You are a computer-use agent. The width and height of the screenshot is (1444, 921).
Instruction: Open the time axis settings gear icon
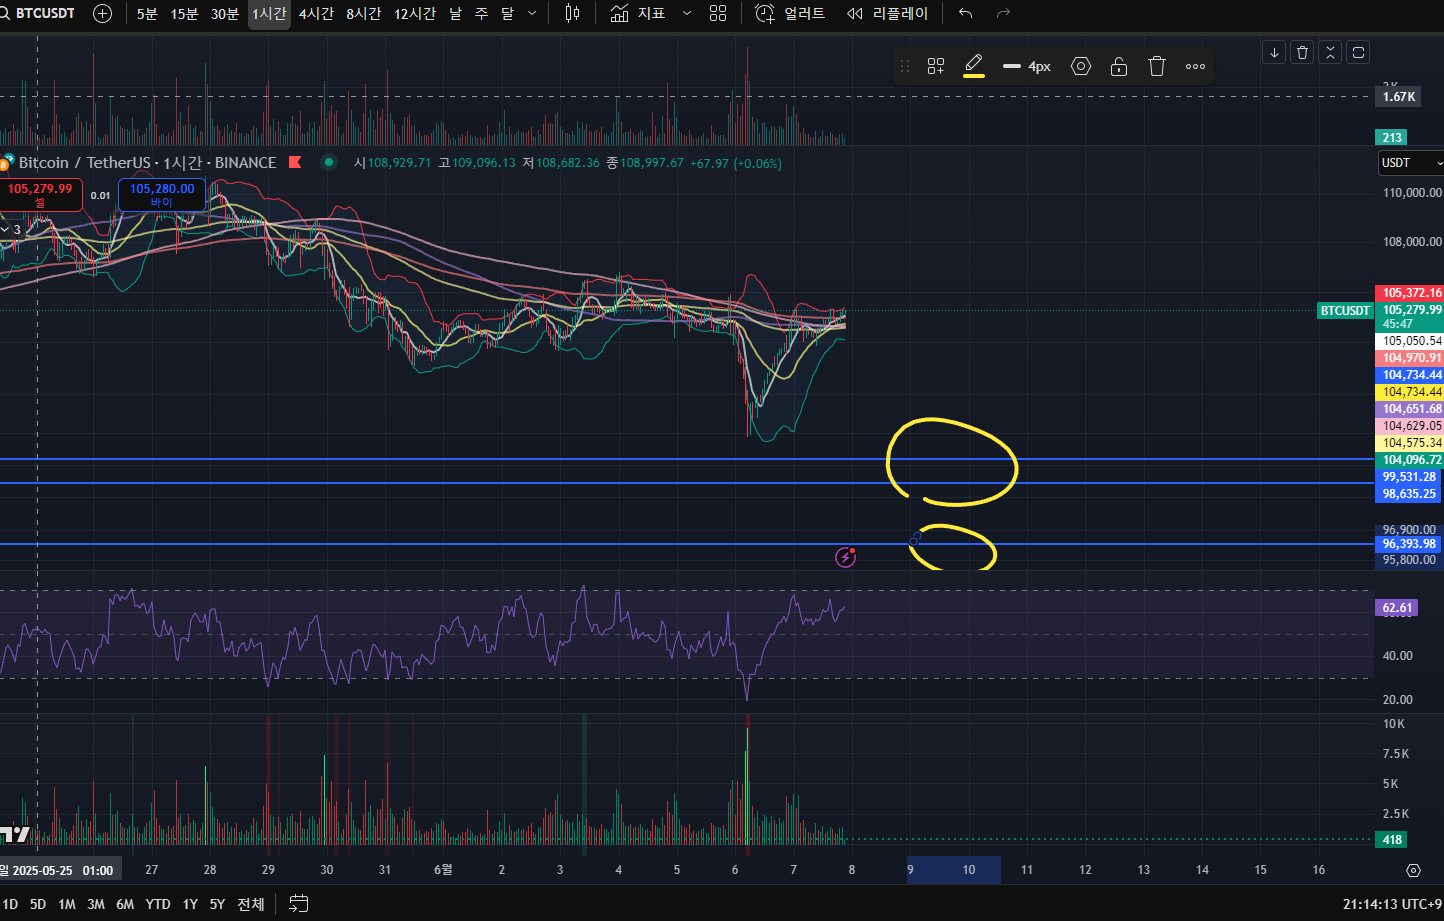click(x=1413, y=870)
